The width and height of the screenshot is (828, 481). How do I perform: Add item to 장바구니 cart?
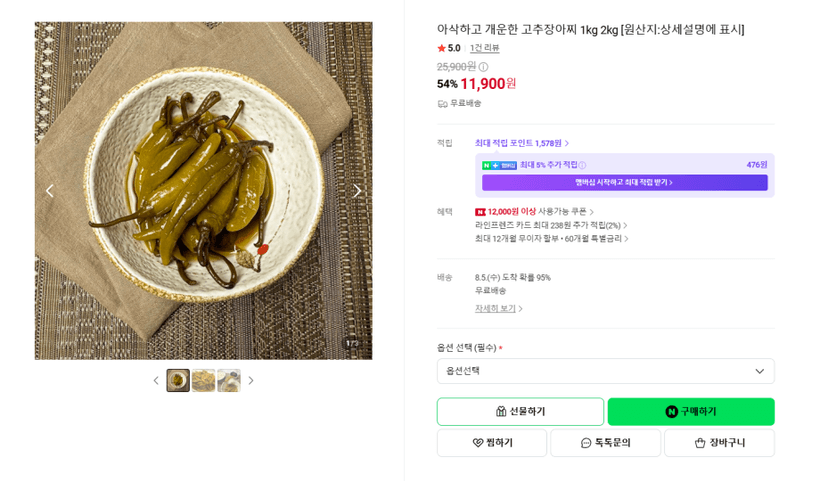pyautogui.click(x=719, y=442)
